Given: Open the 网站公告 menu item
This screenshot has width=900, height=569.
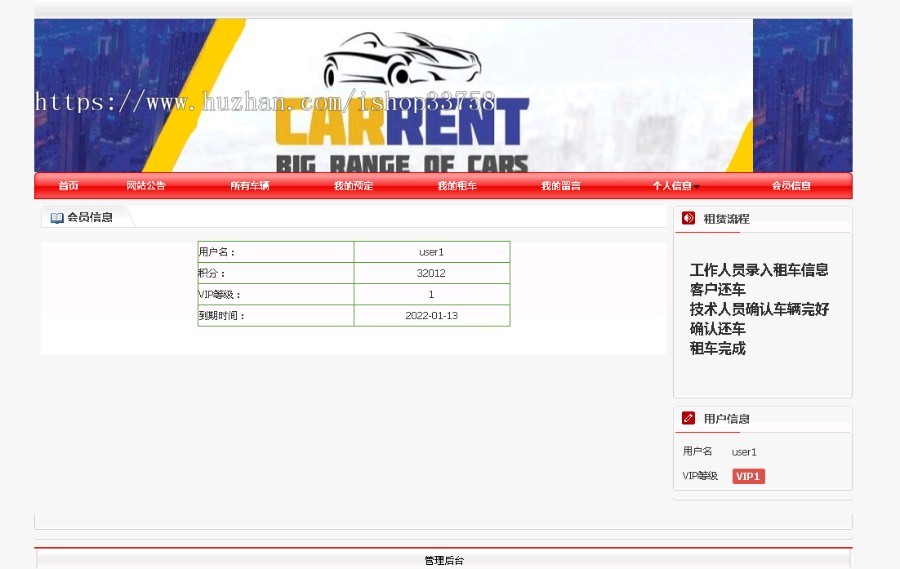Looking at the screenshot, I should (x=146, y=185).
